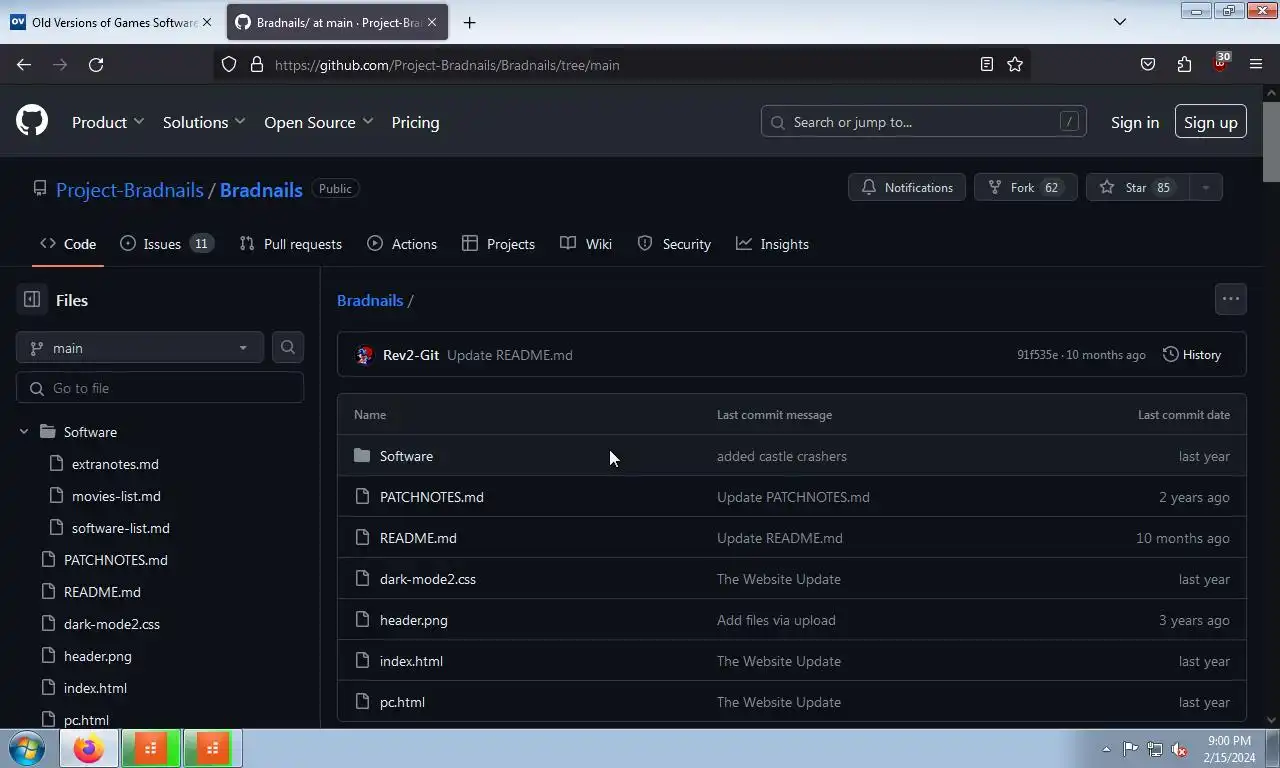This screenshot has height=768, width=1280.
Task: Open the extensions puzzle icon
Action: pos(1184,65)
